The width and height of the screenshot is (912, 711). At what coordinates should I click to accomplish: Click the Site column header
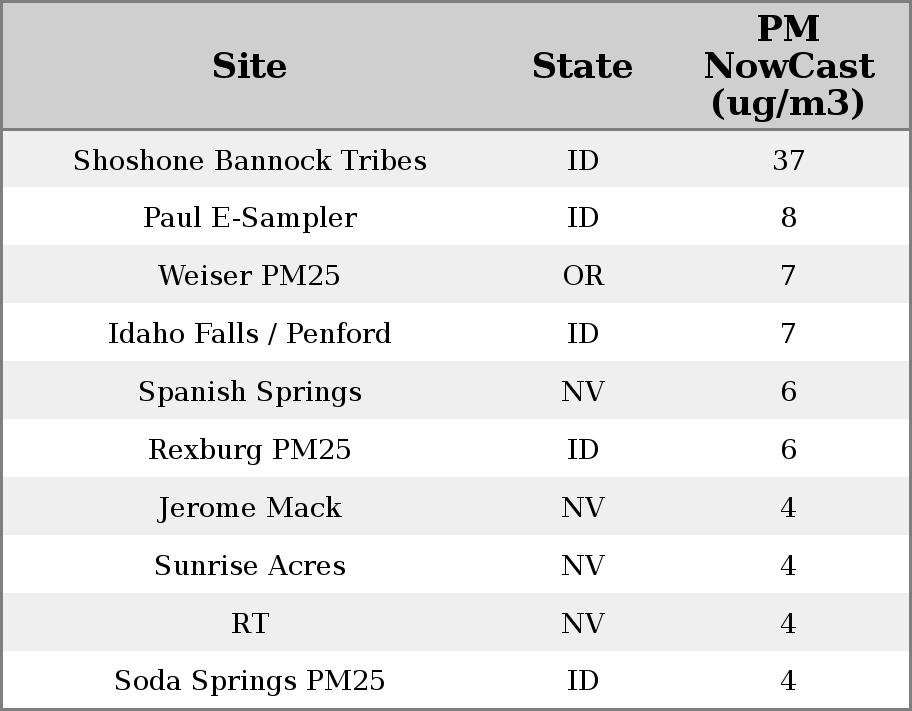coord(250,66)
